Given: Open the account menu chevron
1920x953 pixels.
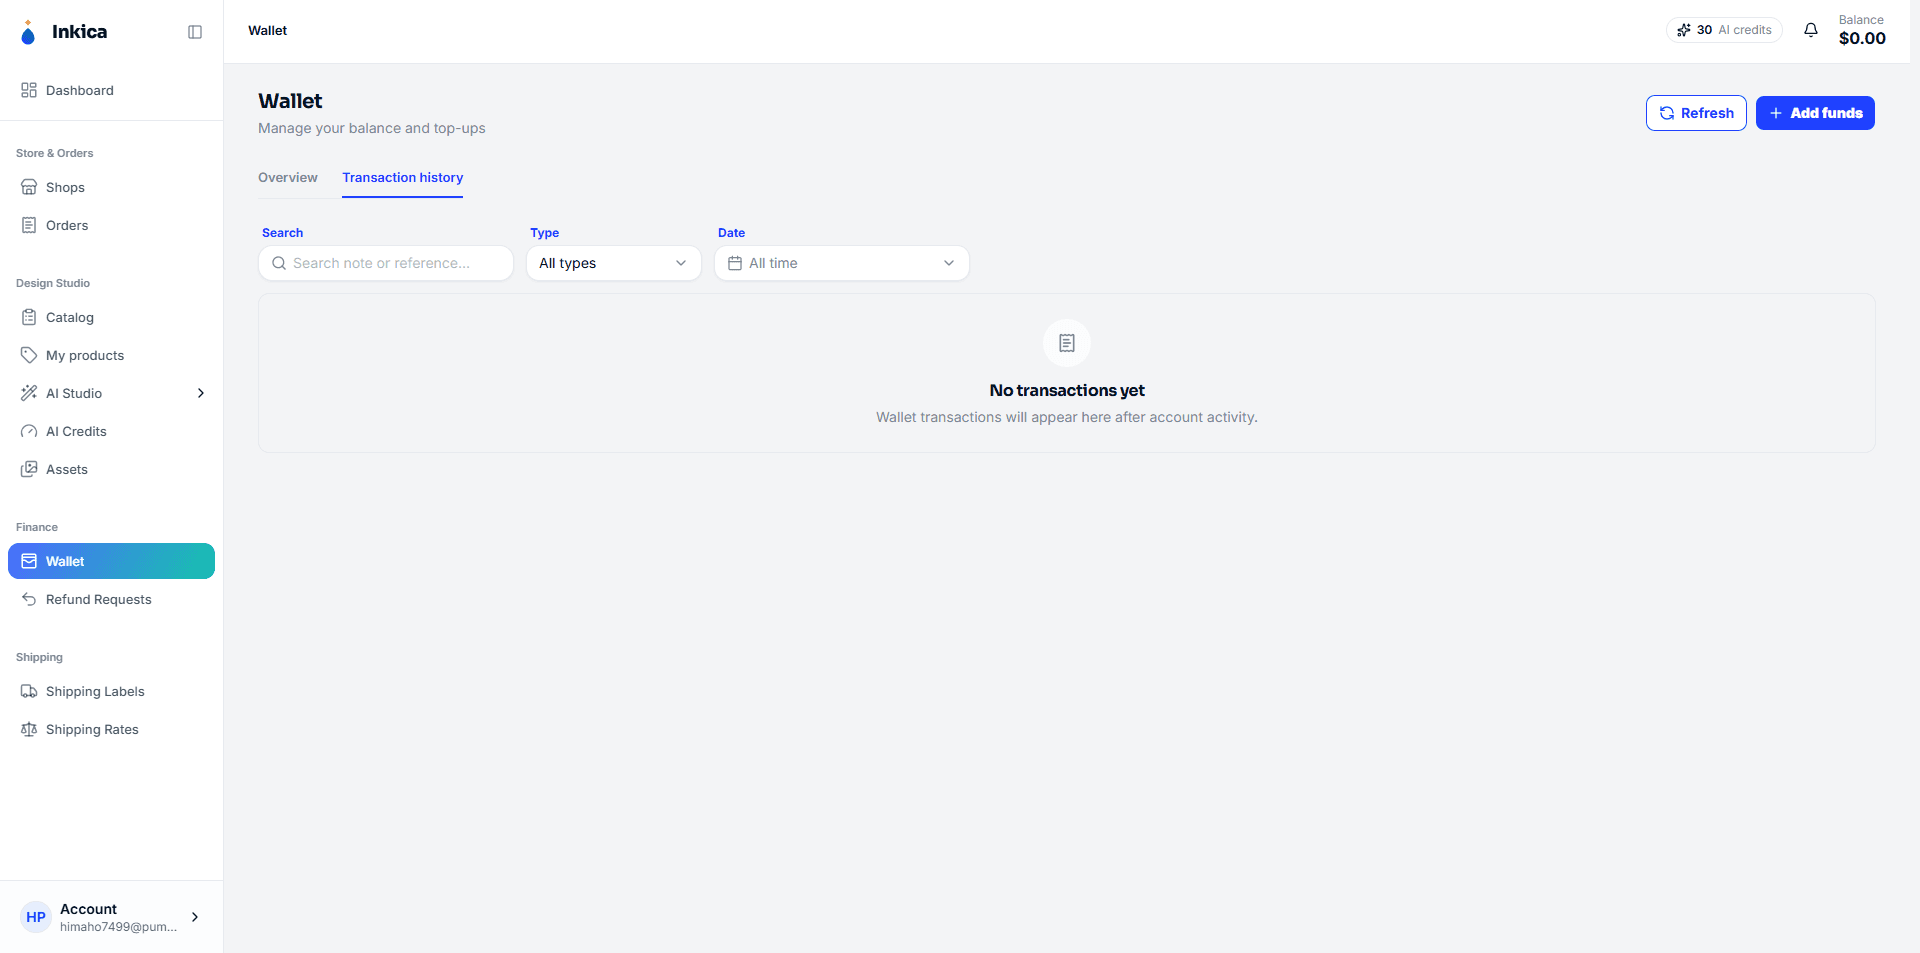Looking at the screenshot, I should [x=195, y=917].
